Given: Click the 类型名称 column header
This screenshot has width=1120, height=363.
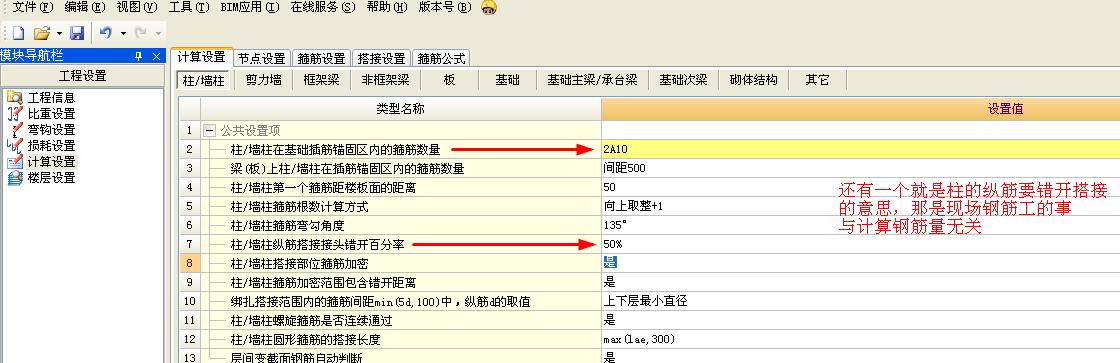Looking at the screenshot, I should pyautogui.click(x=401, y=109).
